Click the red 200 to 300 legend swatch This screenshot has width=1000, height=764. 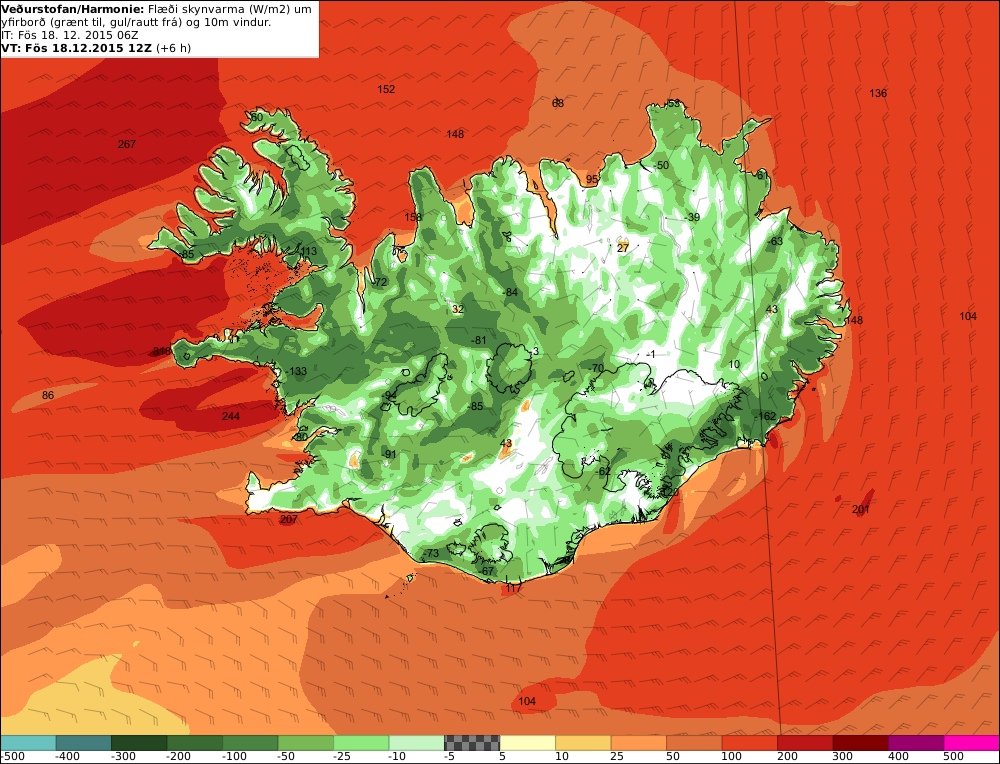(x=805, y=742)
